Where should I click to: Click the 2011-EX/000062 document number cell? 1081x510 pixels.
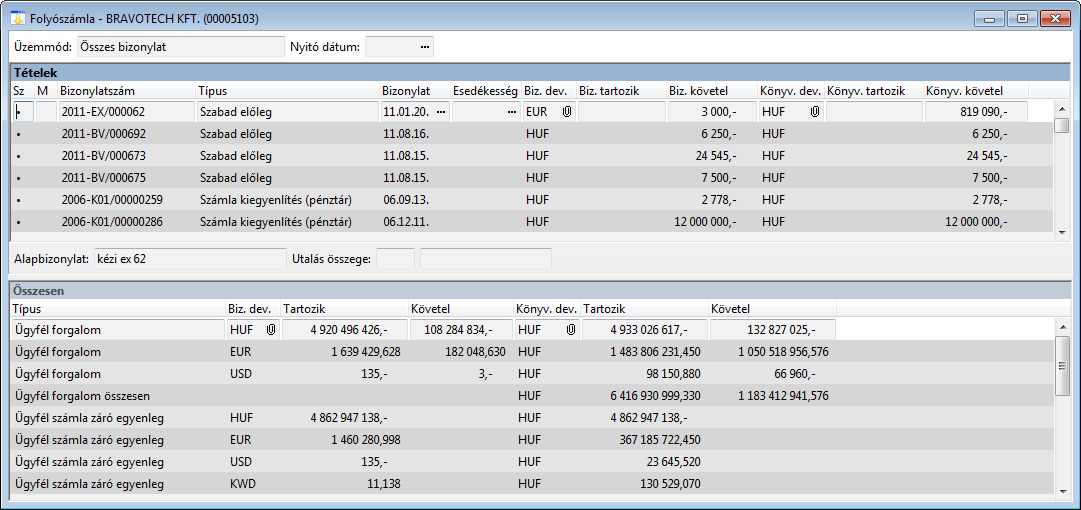[127, 111]
